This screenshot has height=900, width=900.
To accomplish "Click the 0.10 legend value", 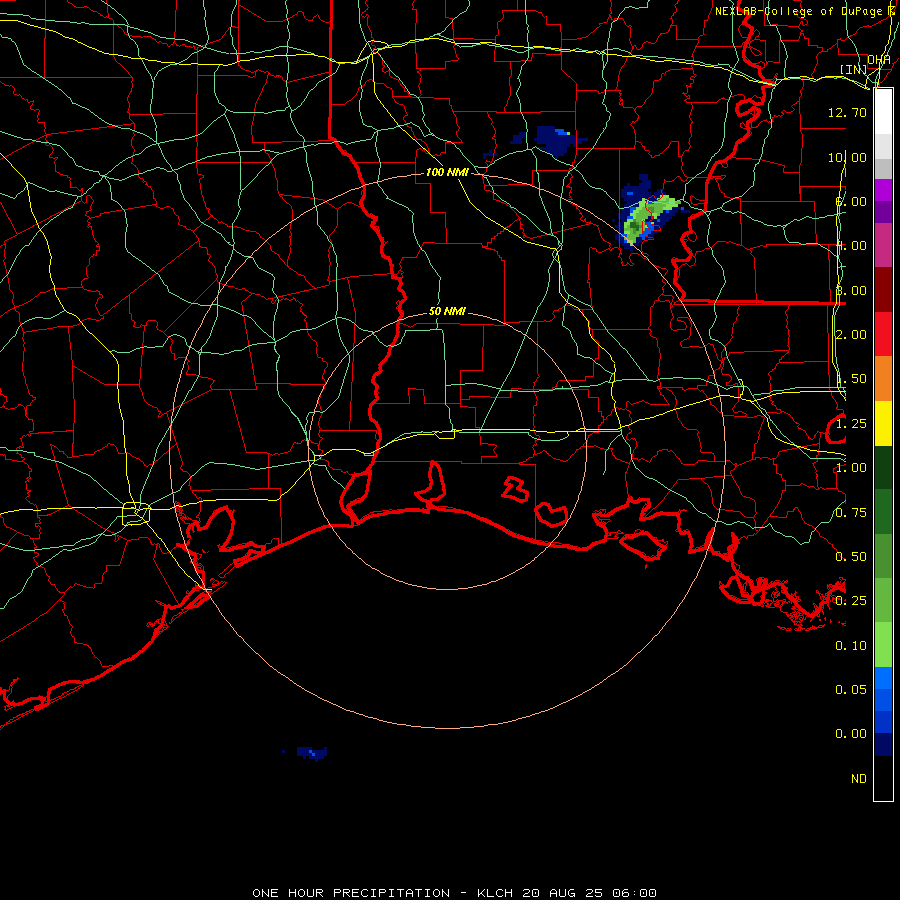I will point(851,646).
